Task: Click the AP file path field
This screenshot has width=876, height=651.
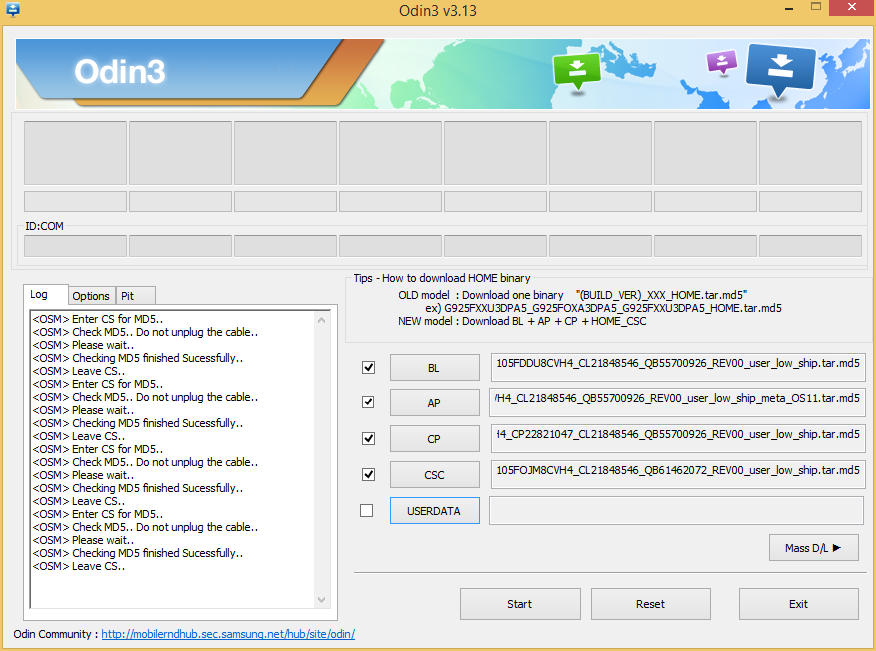Action: 678,402
